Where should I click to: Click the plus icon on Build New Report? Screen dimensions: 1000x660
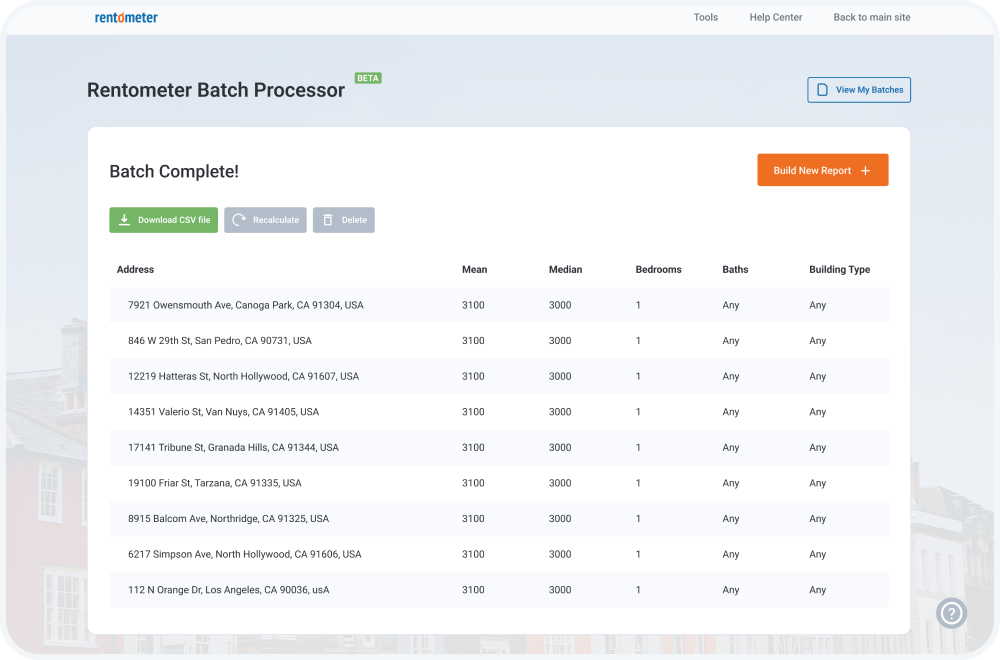[865, 170]
